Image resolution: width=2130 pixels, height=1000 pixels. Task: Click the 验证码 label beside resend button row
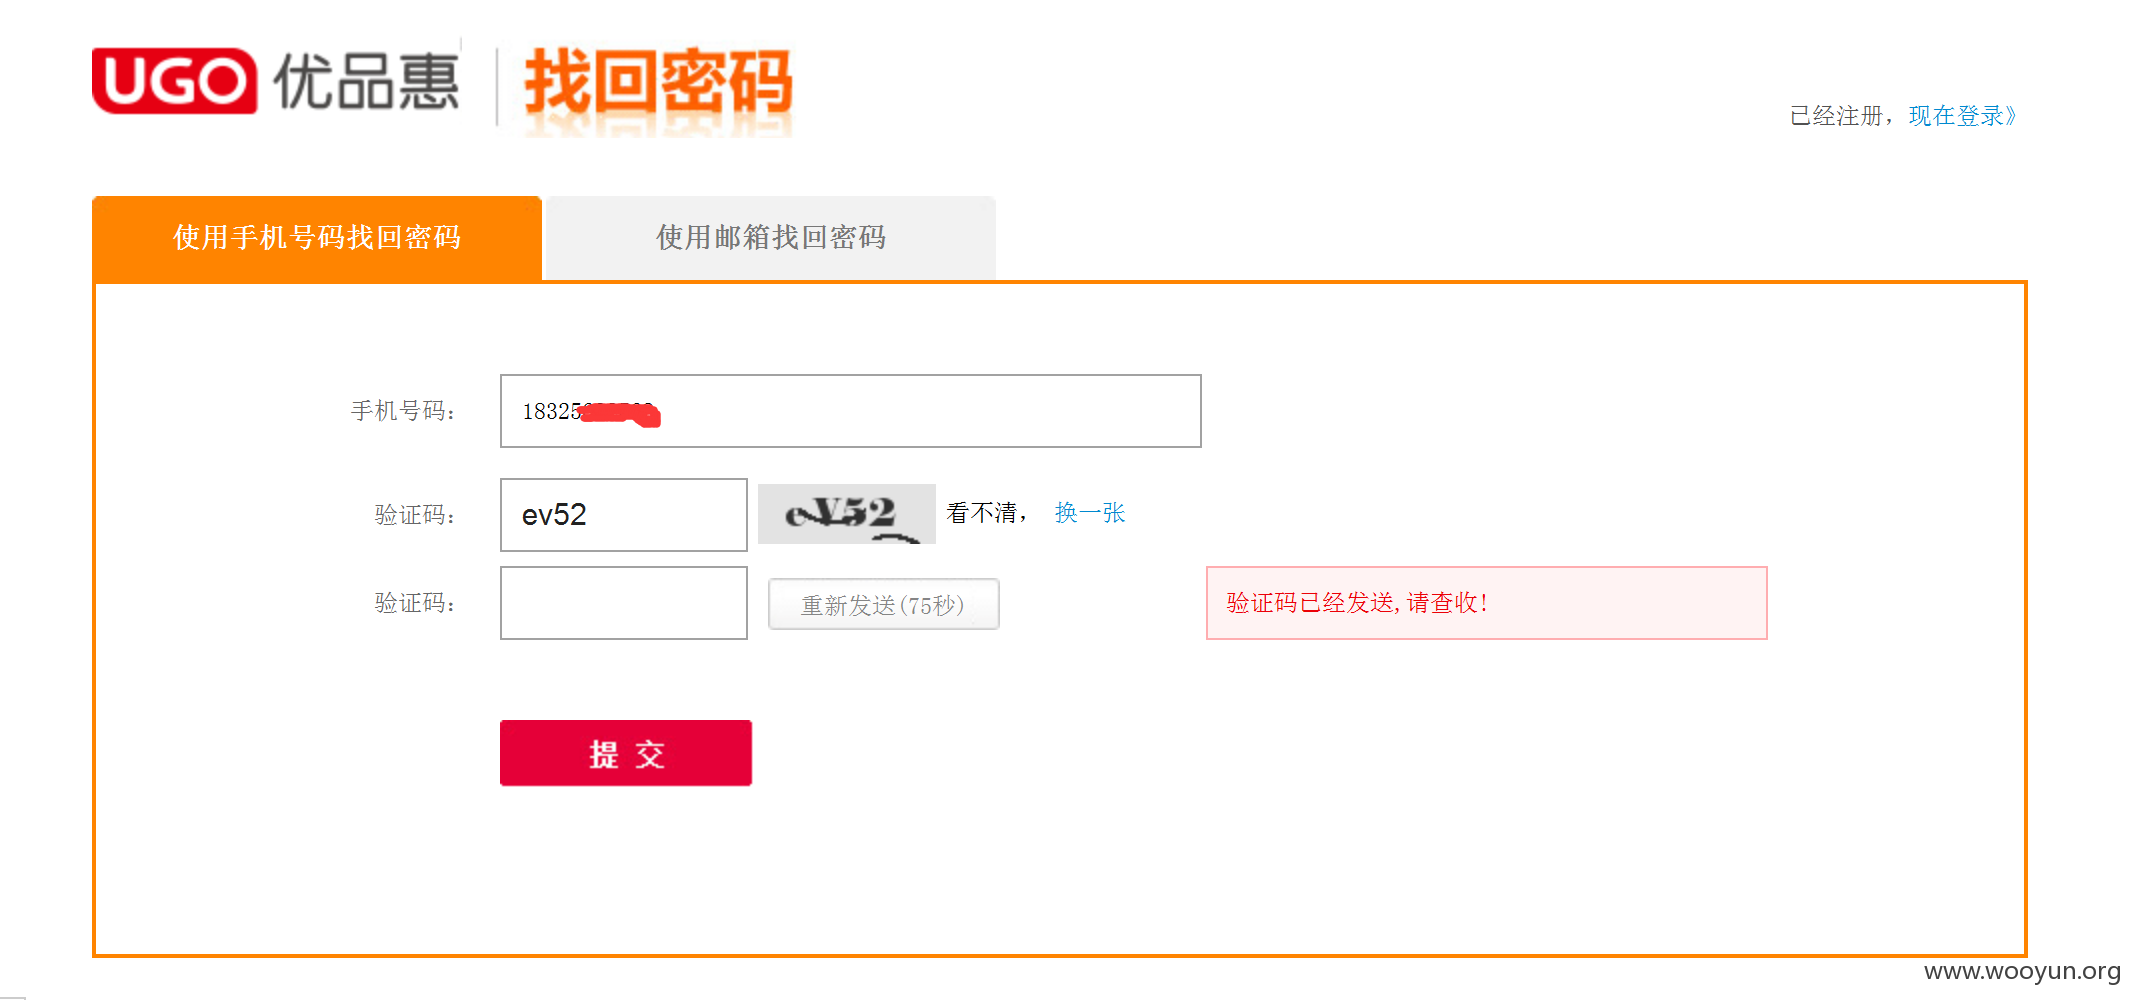pos(415,603)
